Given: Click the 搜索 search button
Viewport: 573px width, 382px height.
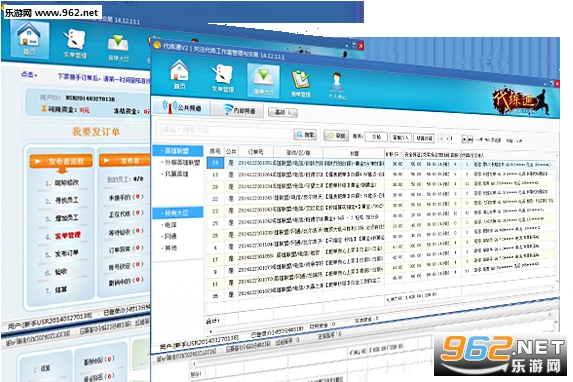Looking at the screenshot, I should click(306, 135).
